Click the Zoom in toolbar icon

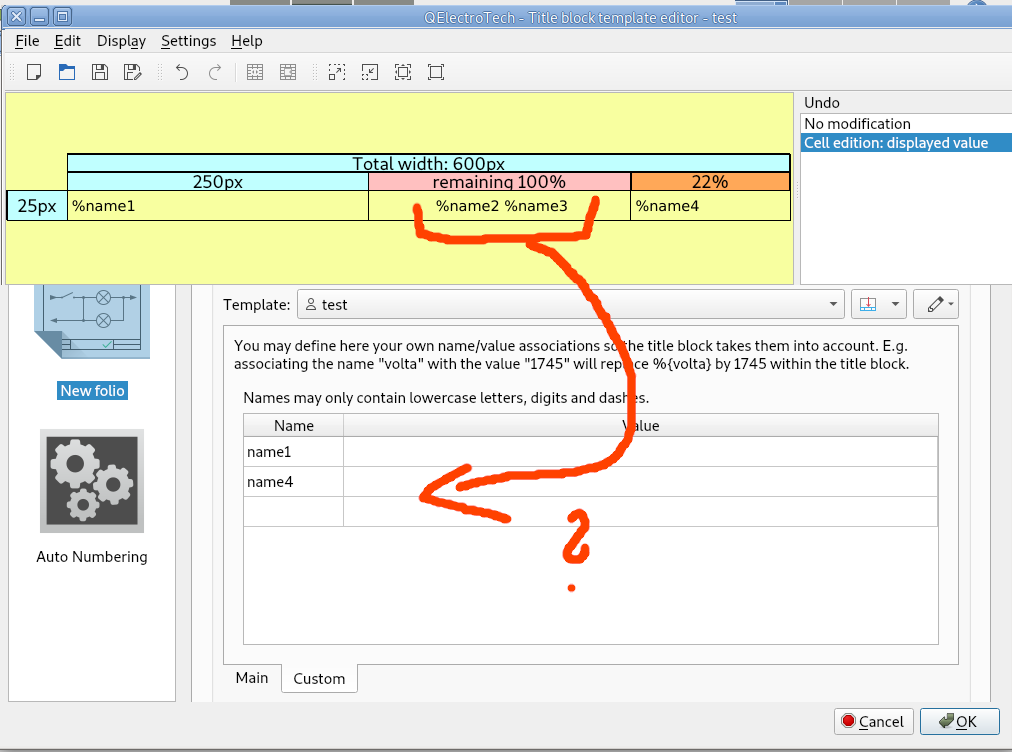(337, 72)
